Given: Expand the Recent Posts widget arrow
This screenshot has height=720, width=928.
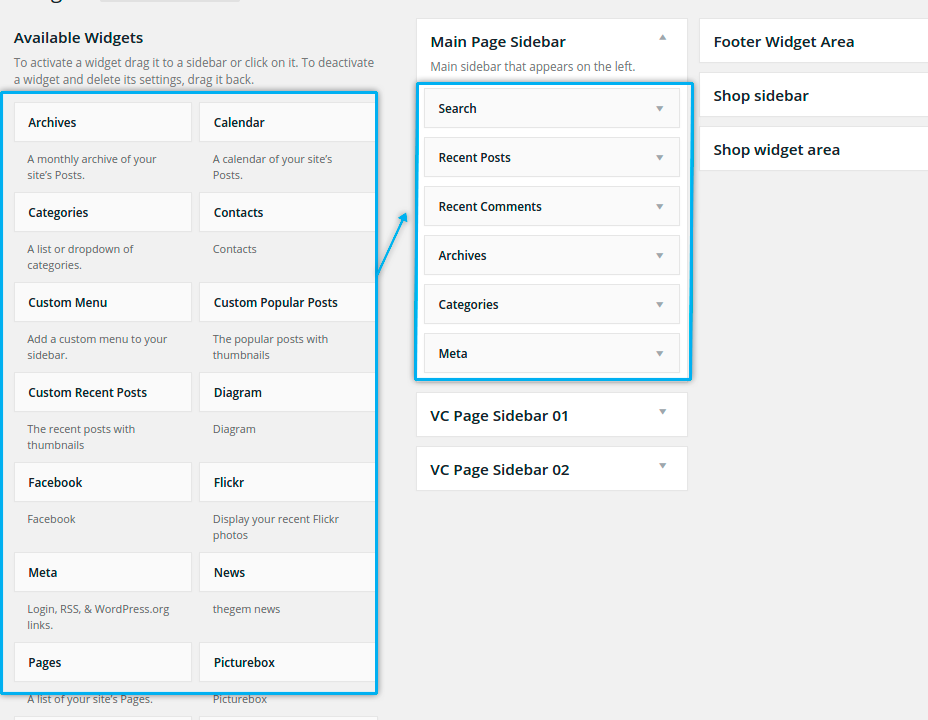Looking at the screenshot, I should click(659, 157).
